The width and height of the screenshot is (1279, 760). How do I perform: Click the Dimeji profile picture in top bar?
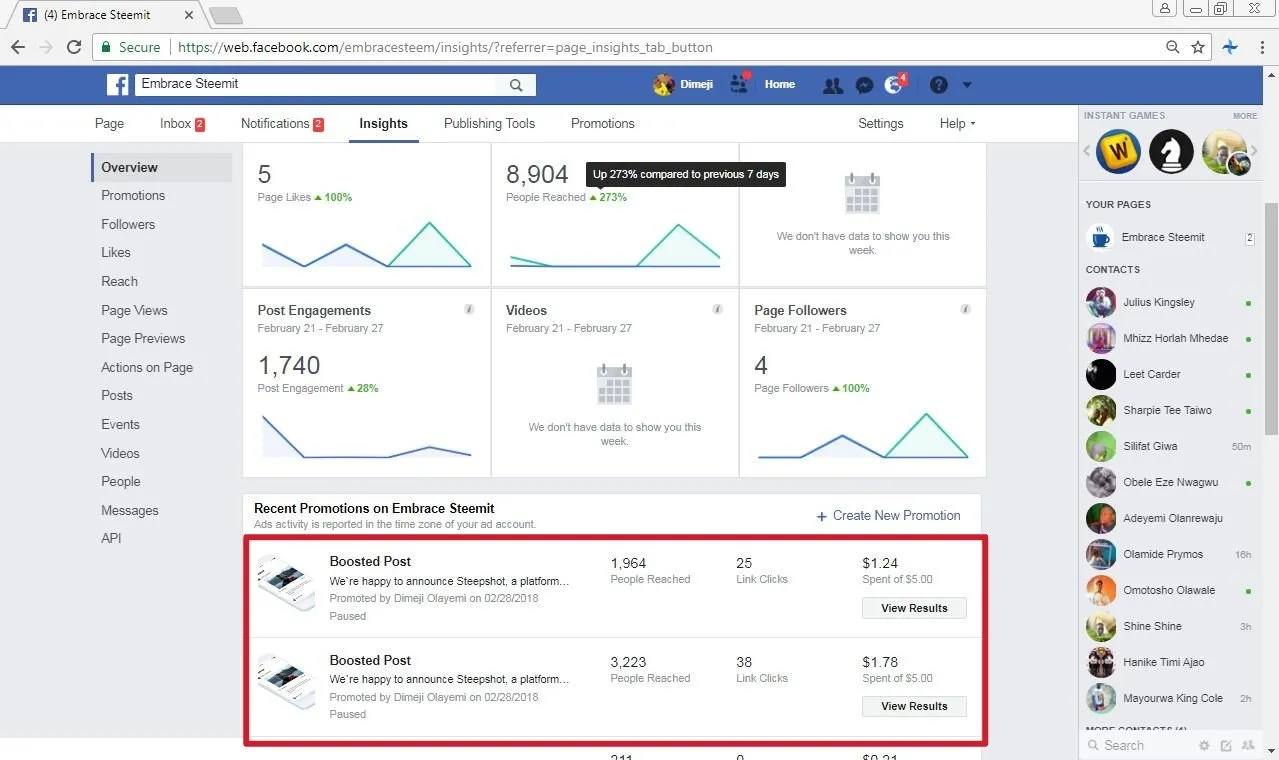664,85
